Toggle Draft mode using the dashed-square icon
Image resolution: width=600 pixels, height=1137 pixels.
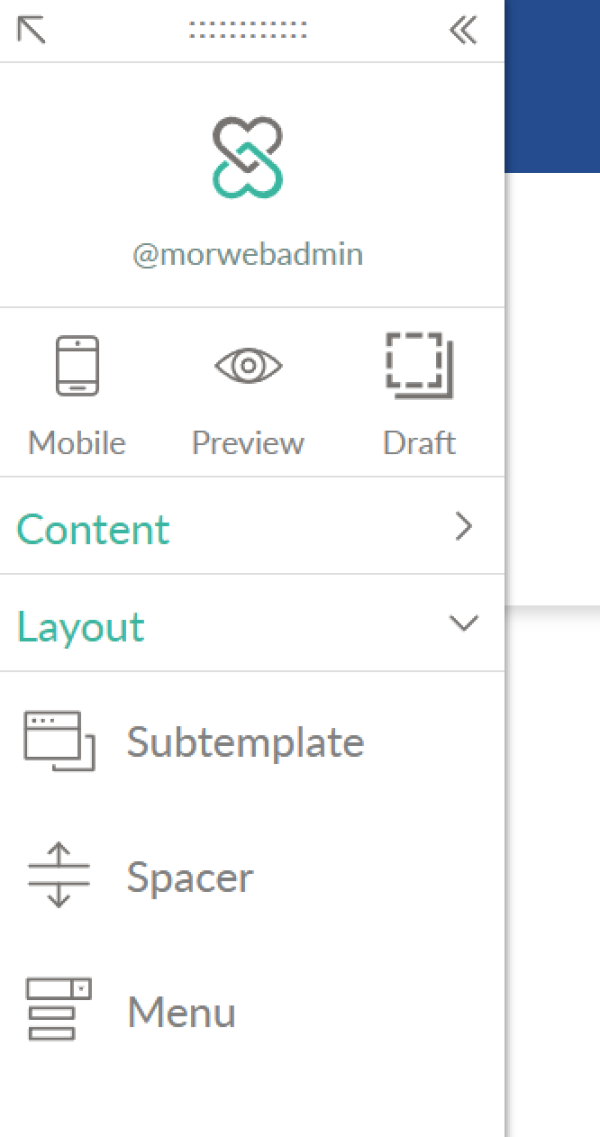click(x=419, y=365)
